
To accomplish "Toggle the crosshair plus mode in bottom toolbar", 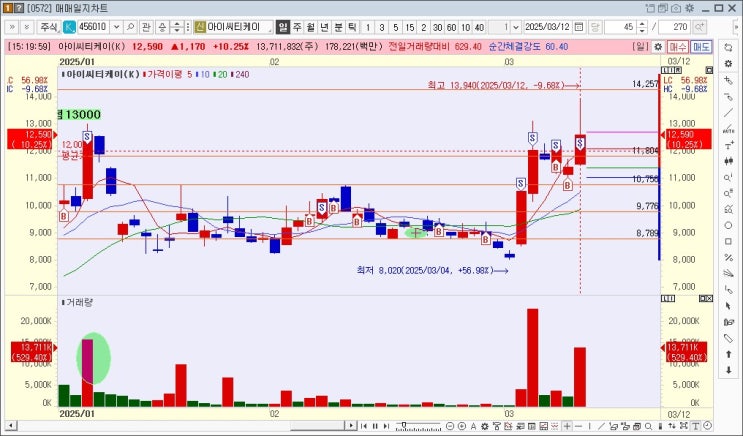I will click(567, 426).
